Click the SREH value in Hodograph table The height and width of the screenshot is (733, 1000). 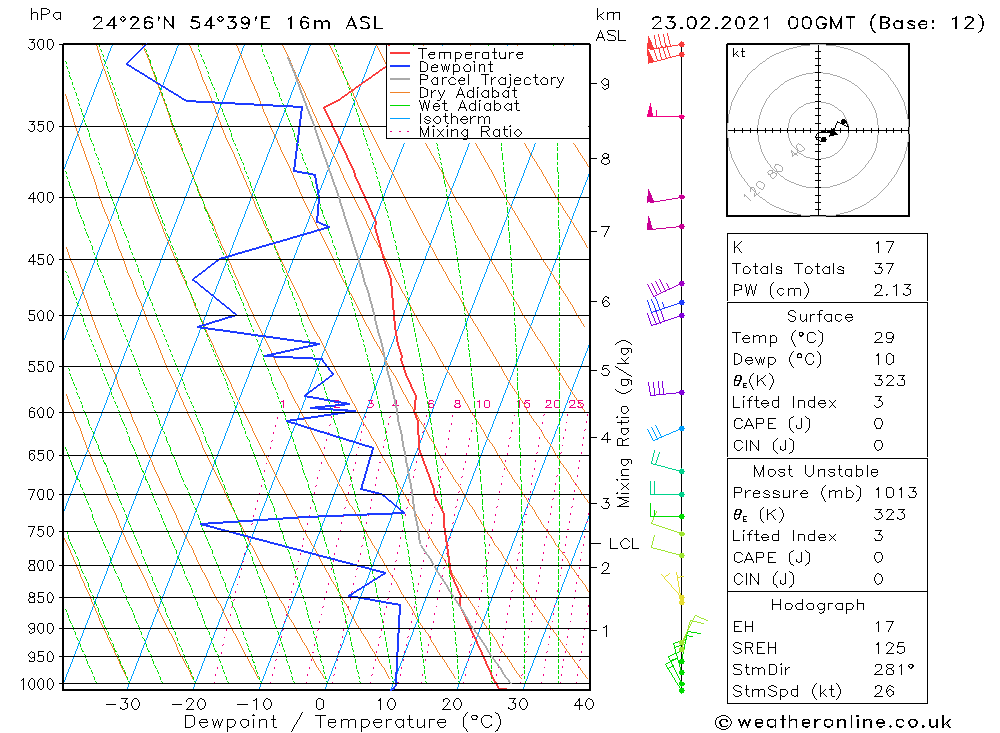coord(890,648)
